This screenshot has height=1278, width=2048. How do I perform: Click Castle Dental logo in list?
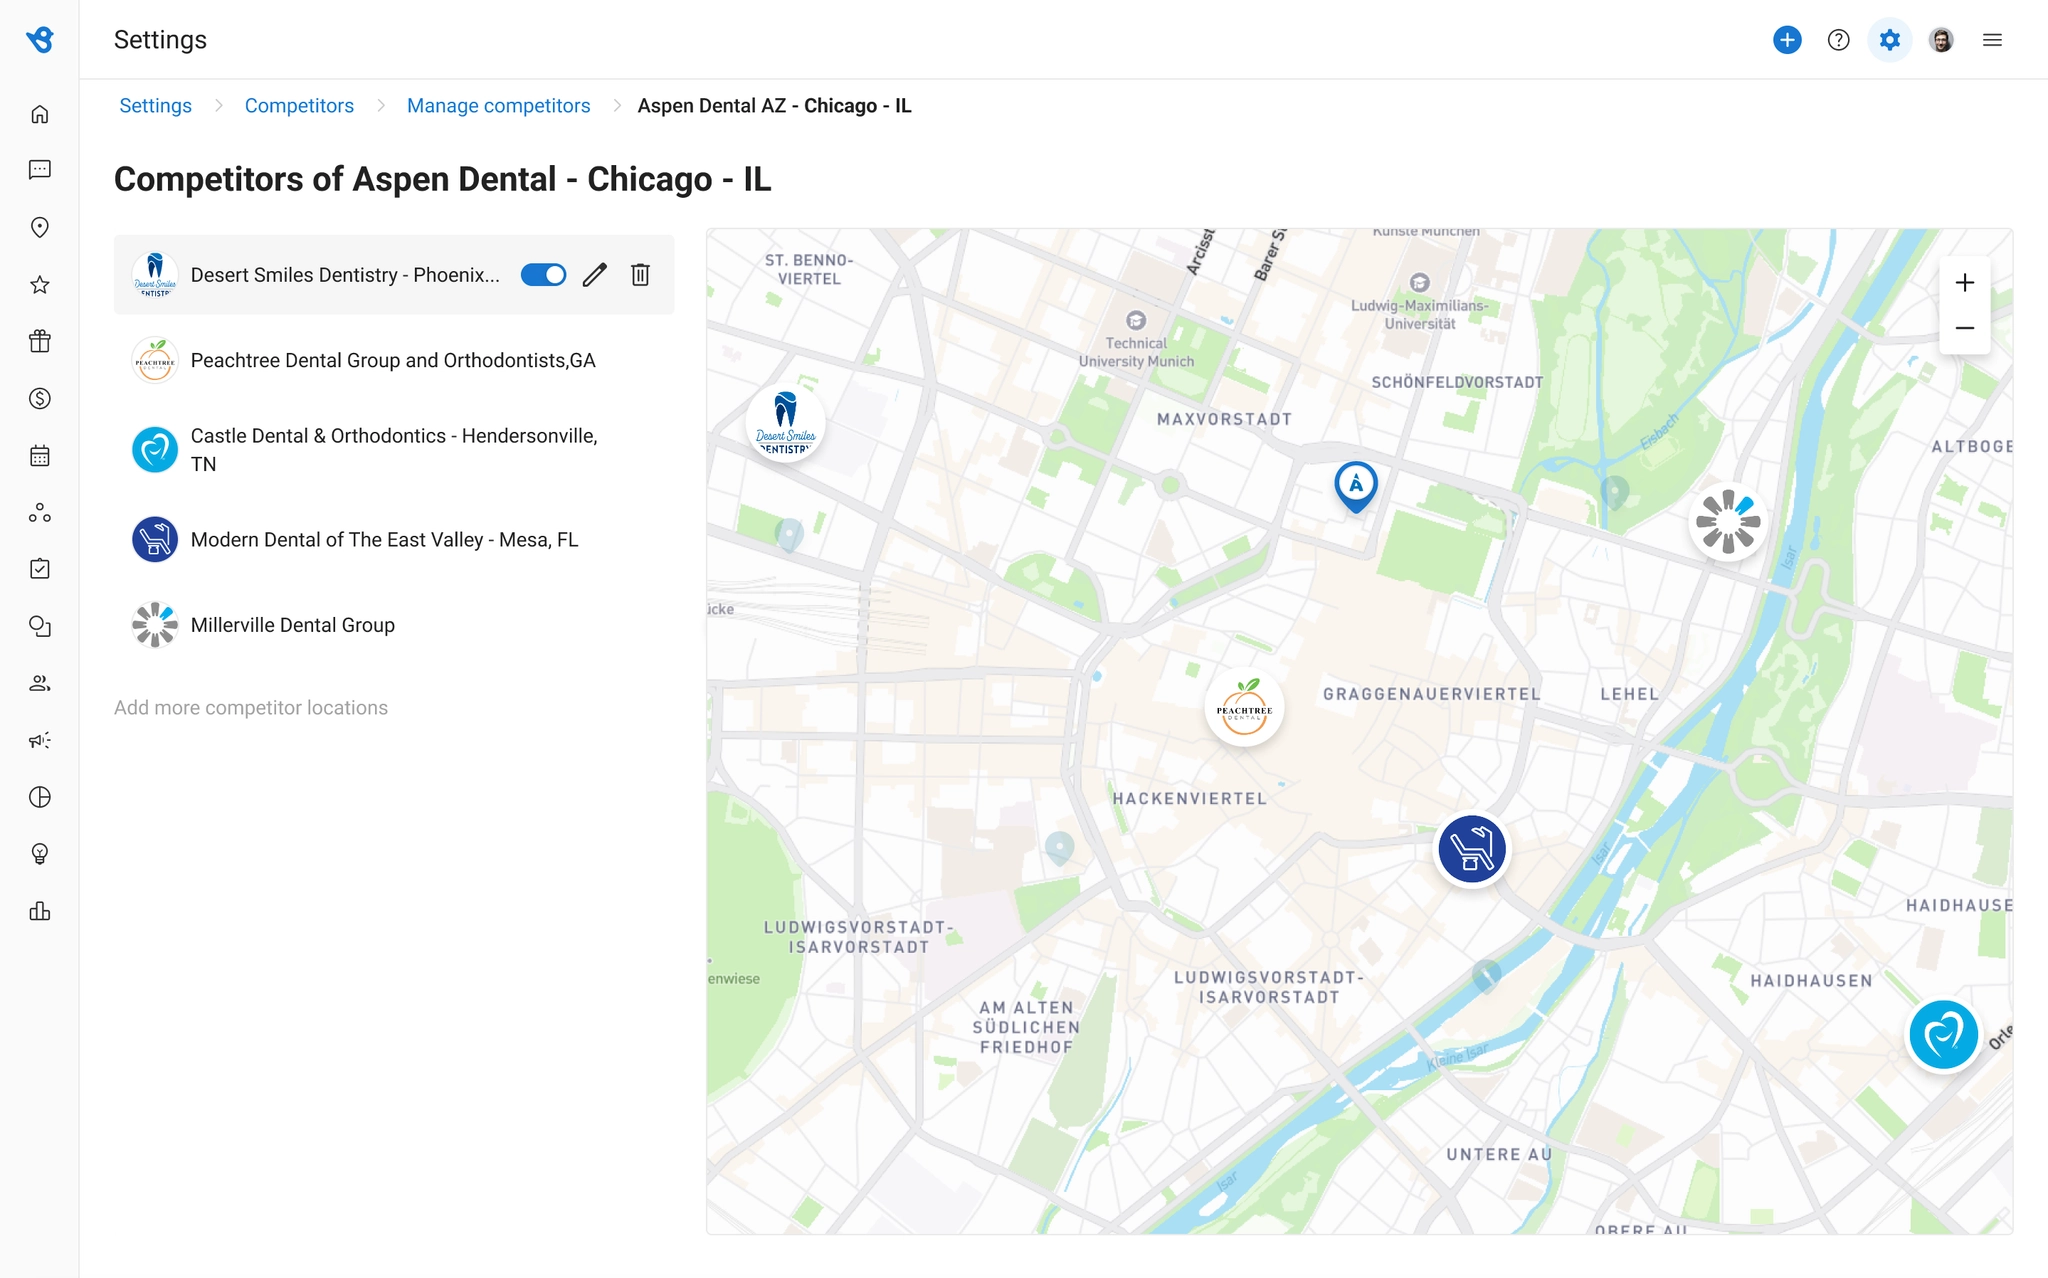155,450
